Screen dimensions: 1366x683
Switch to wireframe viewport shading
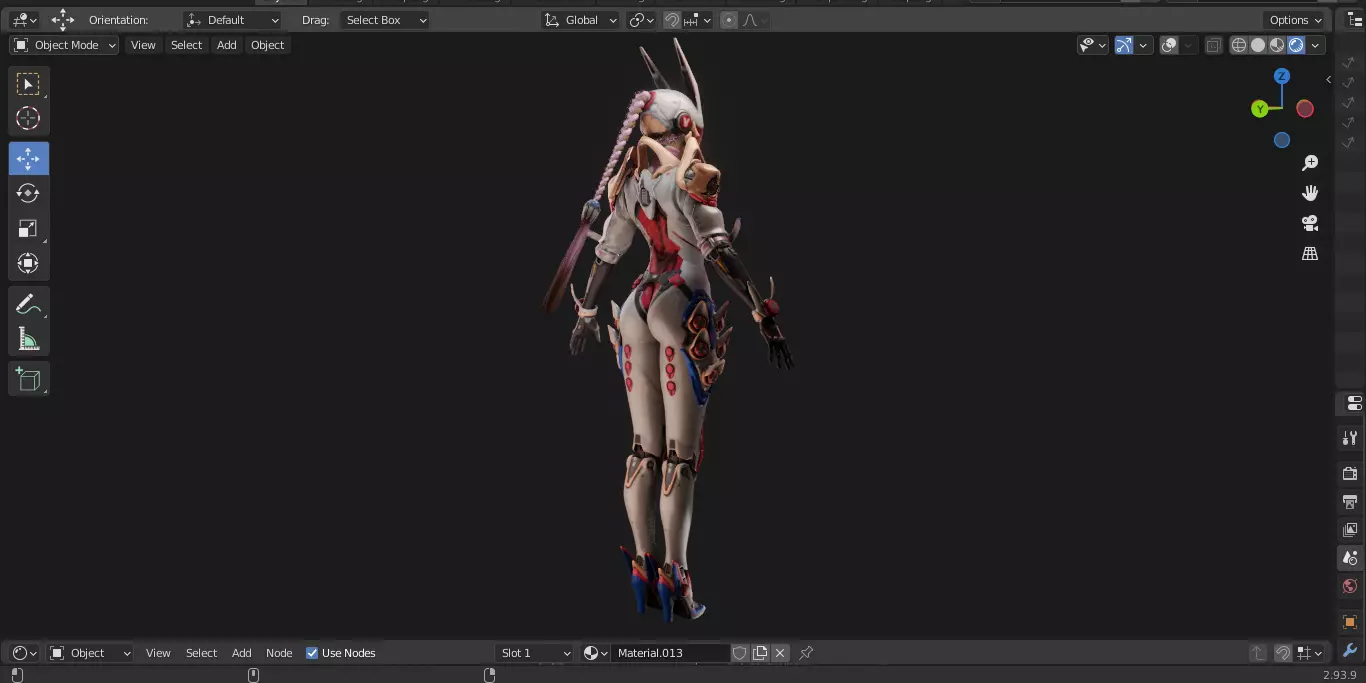[1239, 45]
